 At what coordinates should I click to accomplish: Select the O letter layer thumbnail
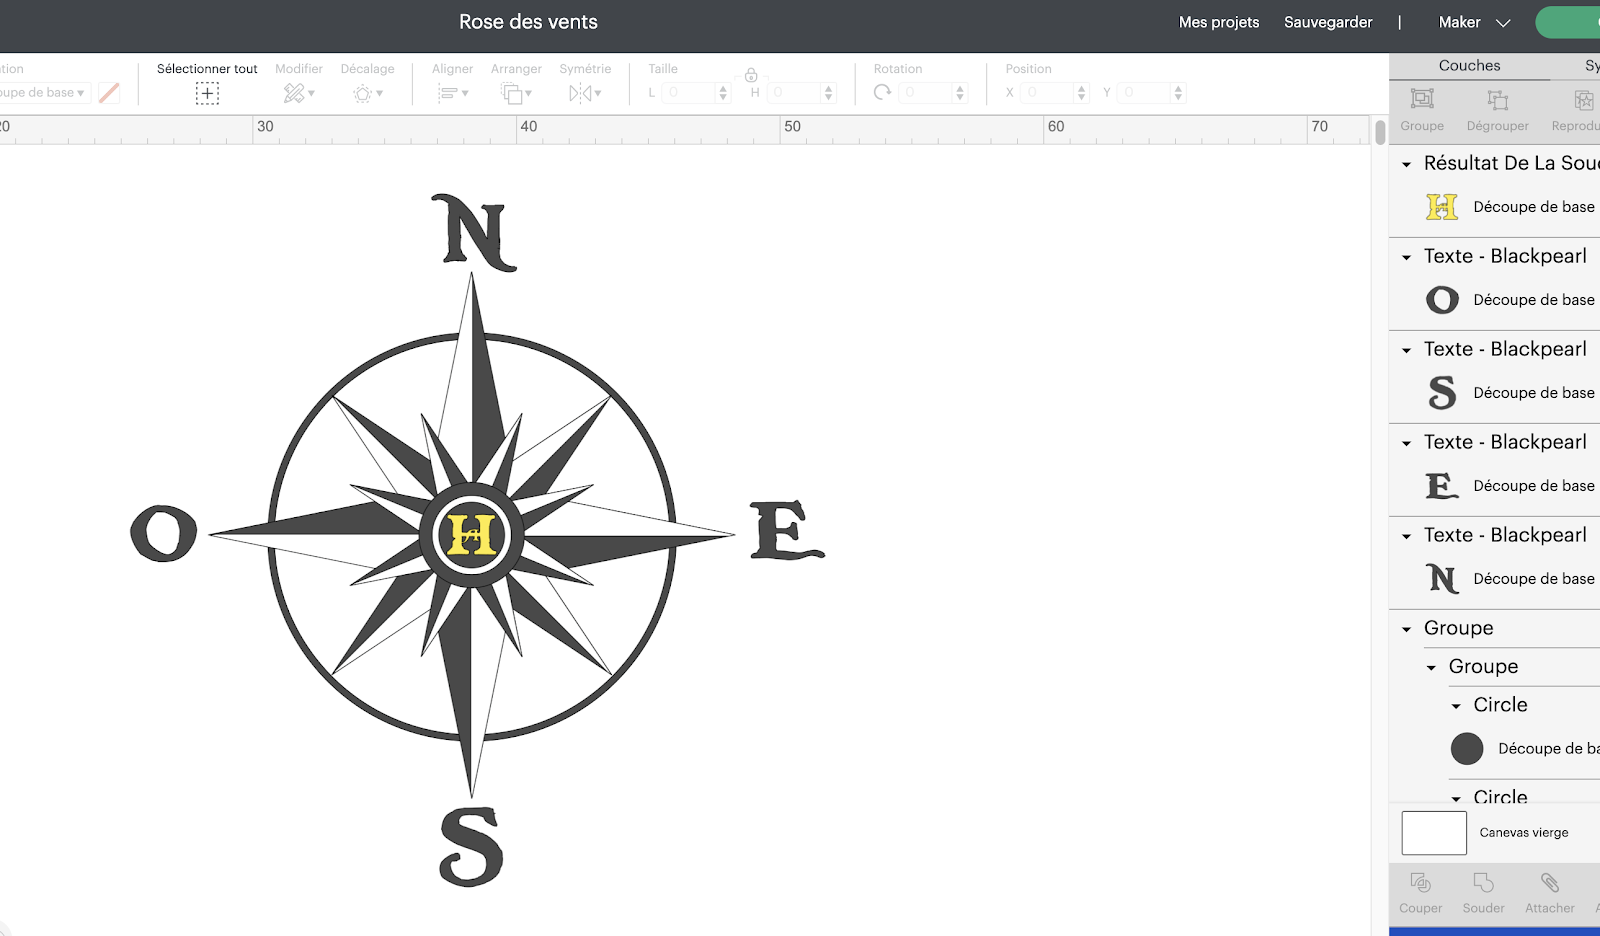point(1442,300)
